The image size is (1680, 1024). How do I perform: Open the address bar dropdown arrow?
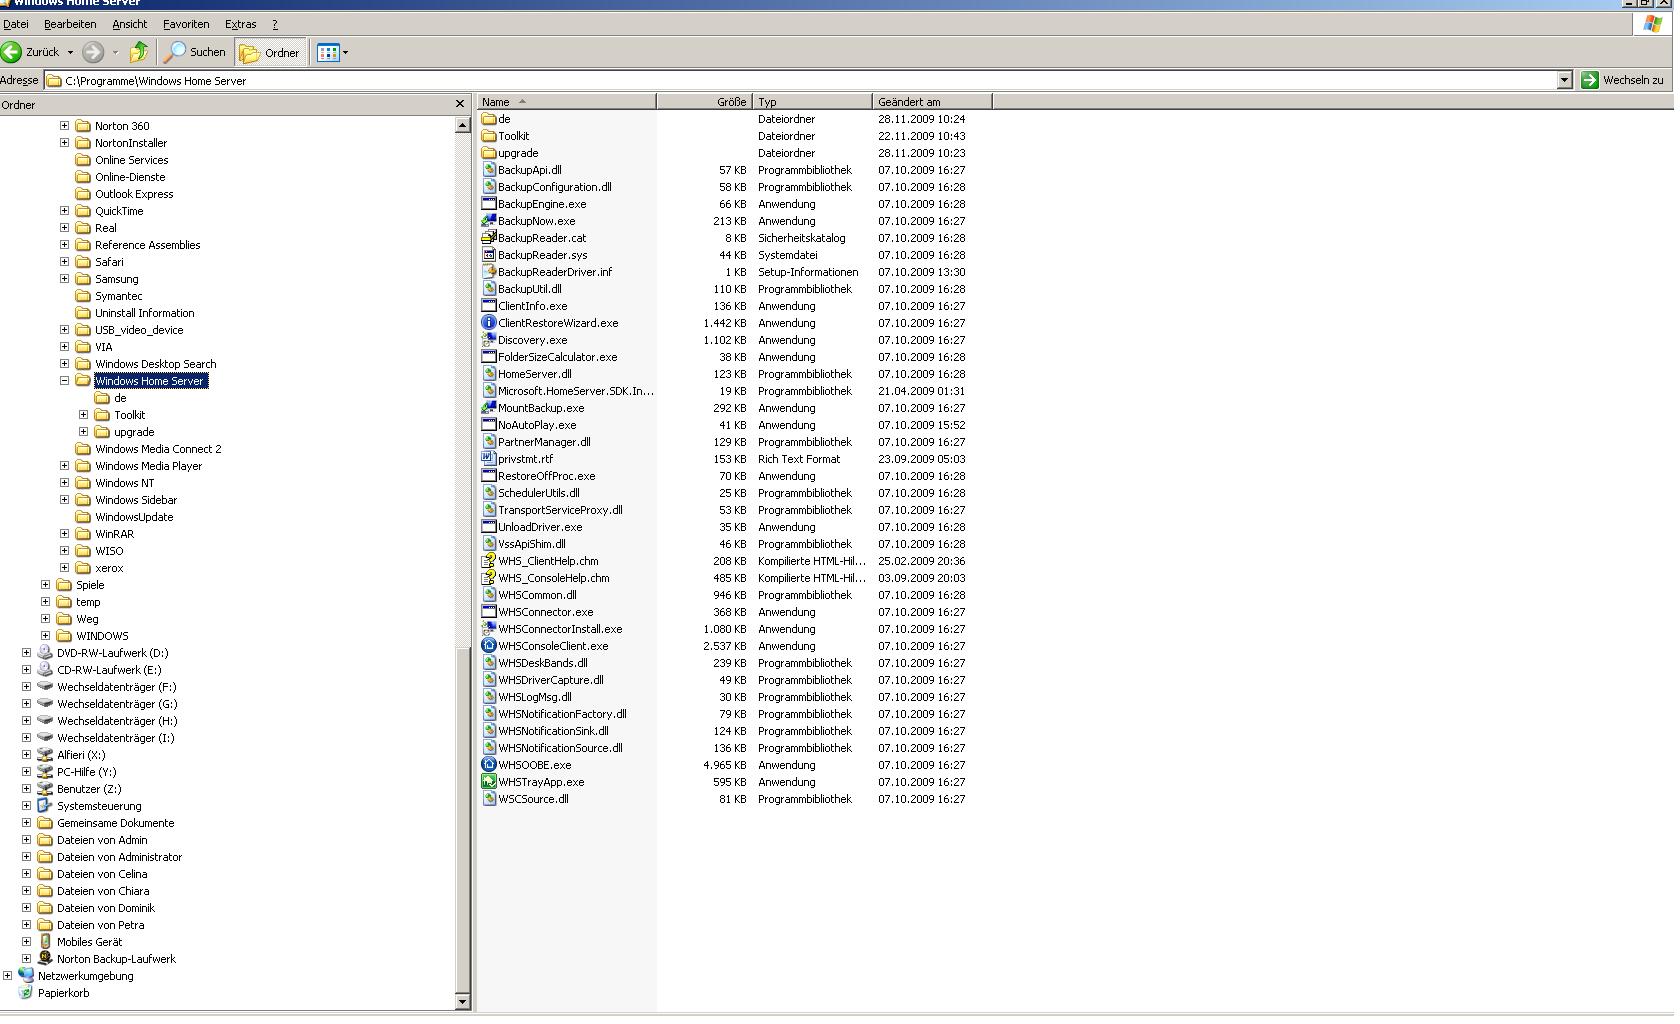pos(1564,80)
